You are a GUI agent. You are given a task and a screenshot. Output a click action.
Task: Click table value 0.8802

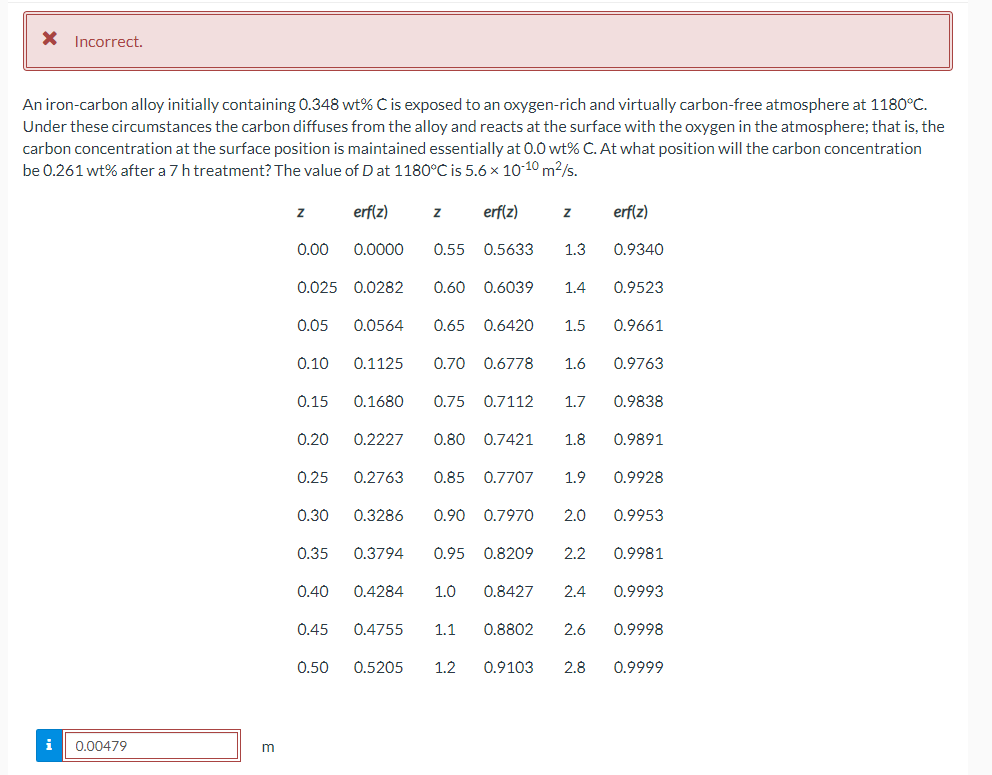coord(509,629)
